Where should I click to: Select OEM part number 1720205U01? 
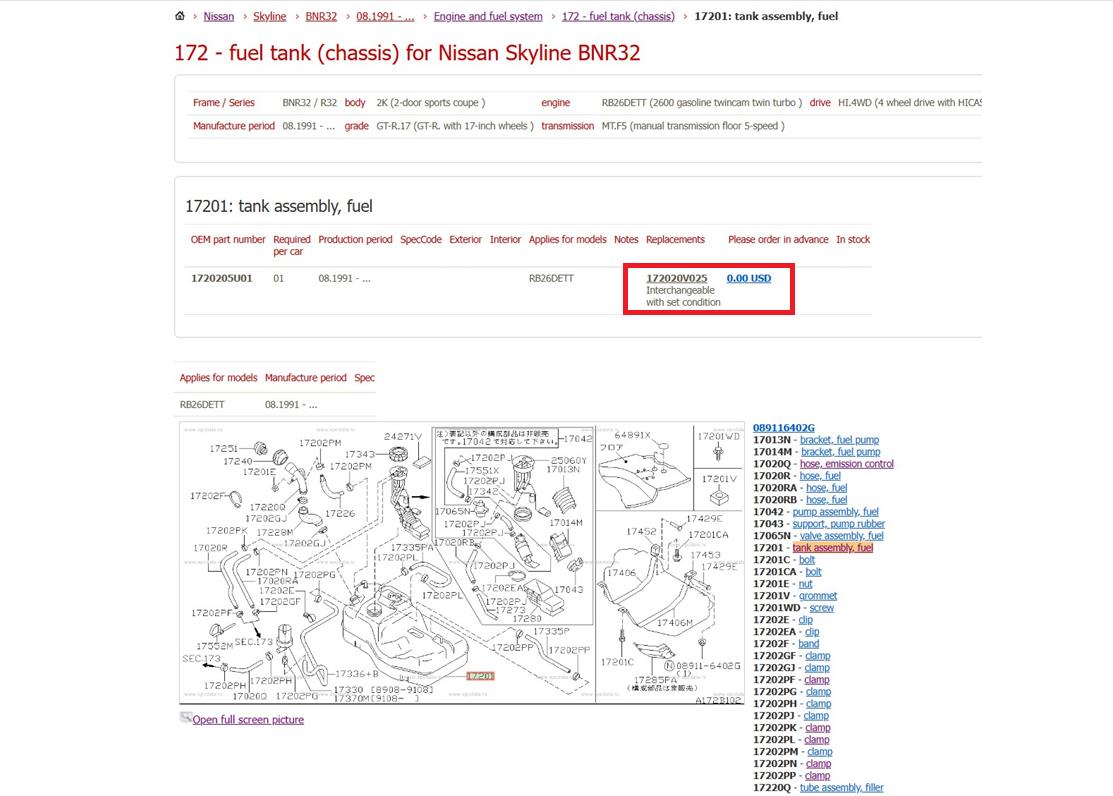click(x=221, y=278)
